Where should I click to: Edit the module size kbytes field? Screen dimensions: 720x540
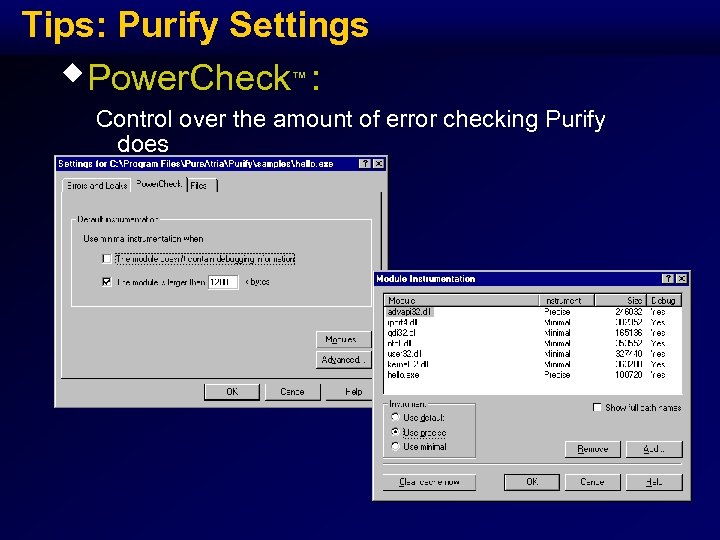223,282
